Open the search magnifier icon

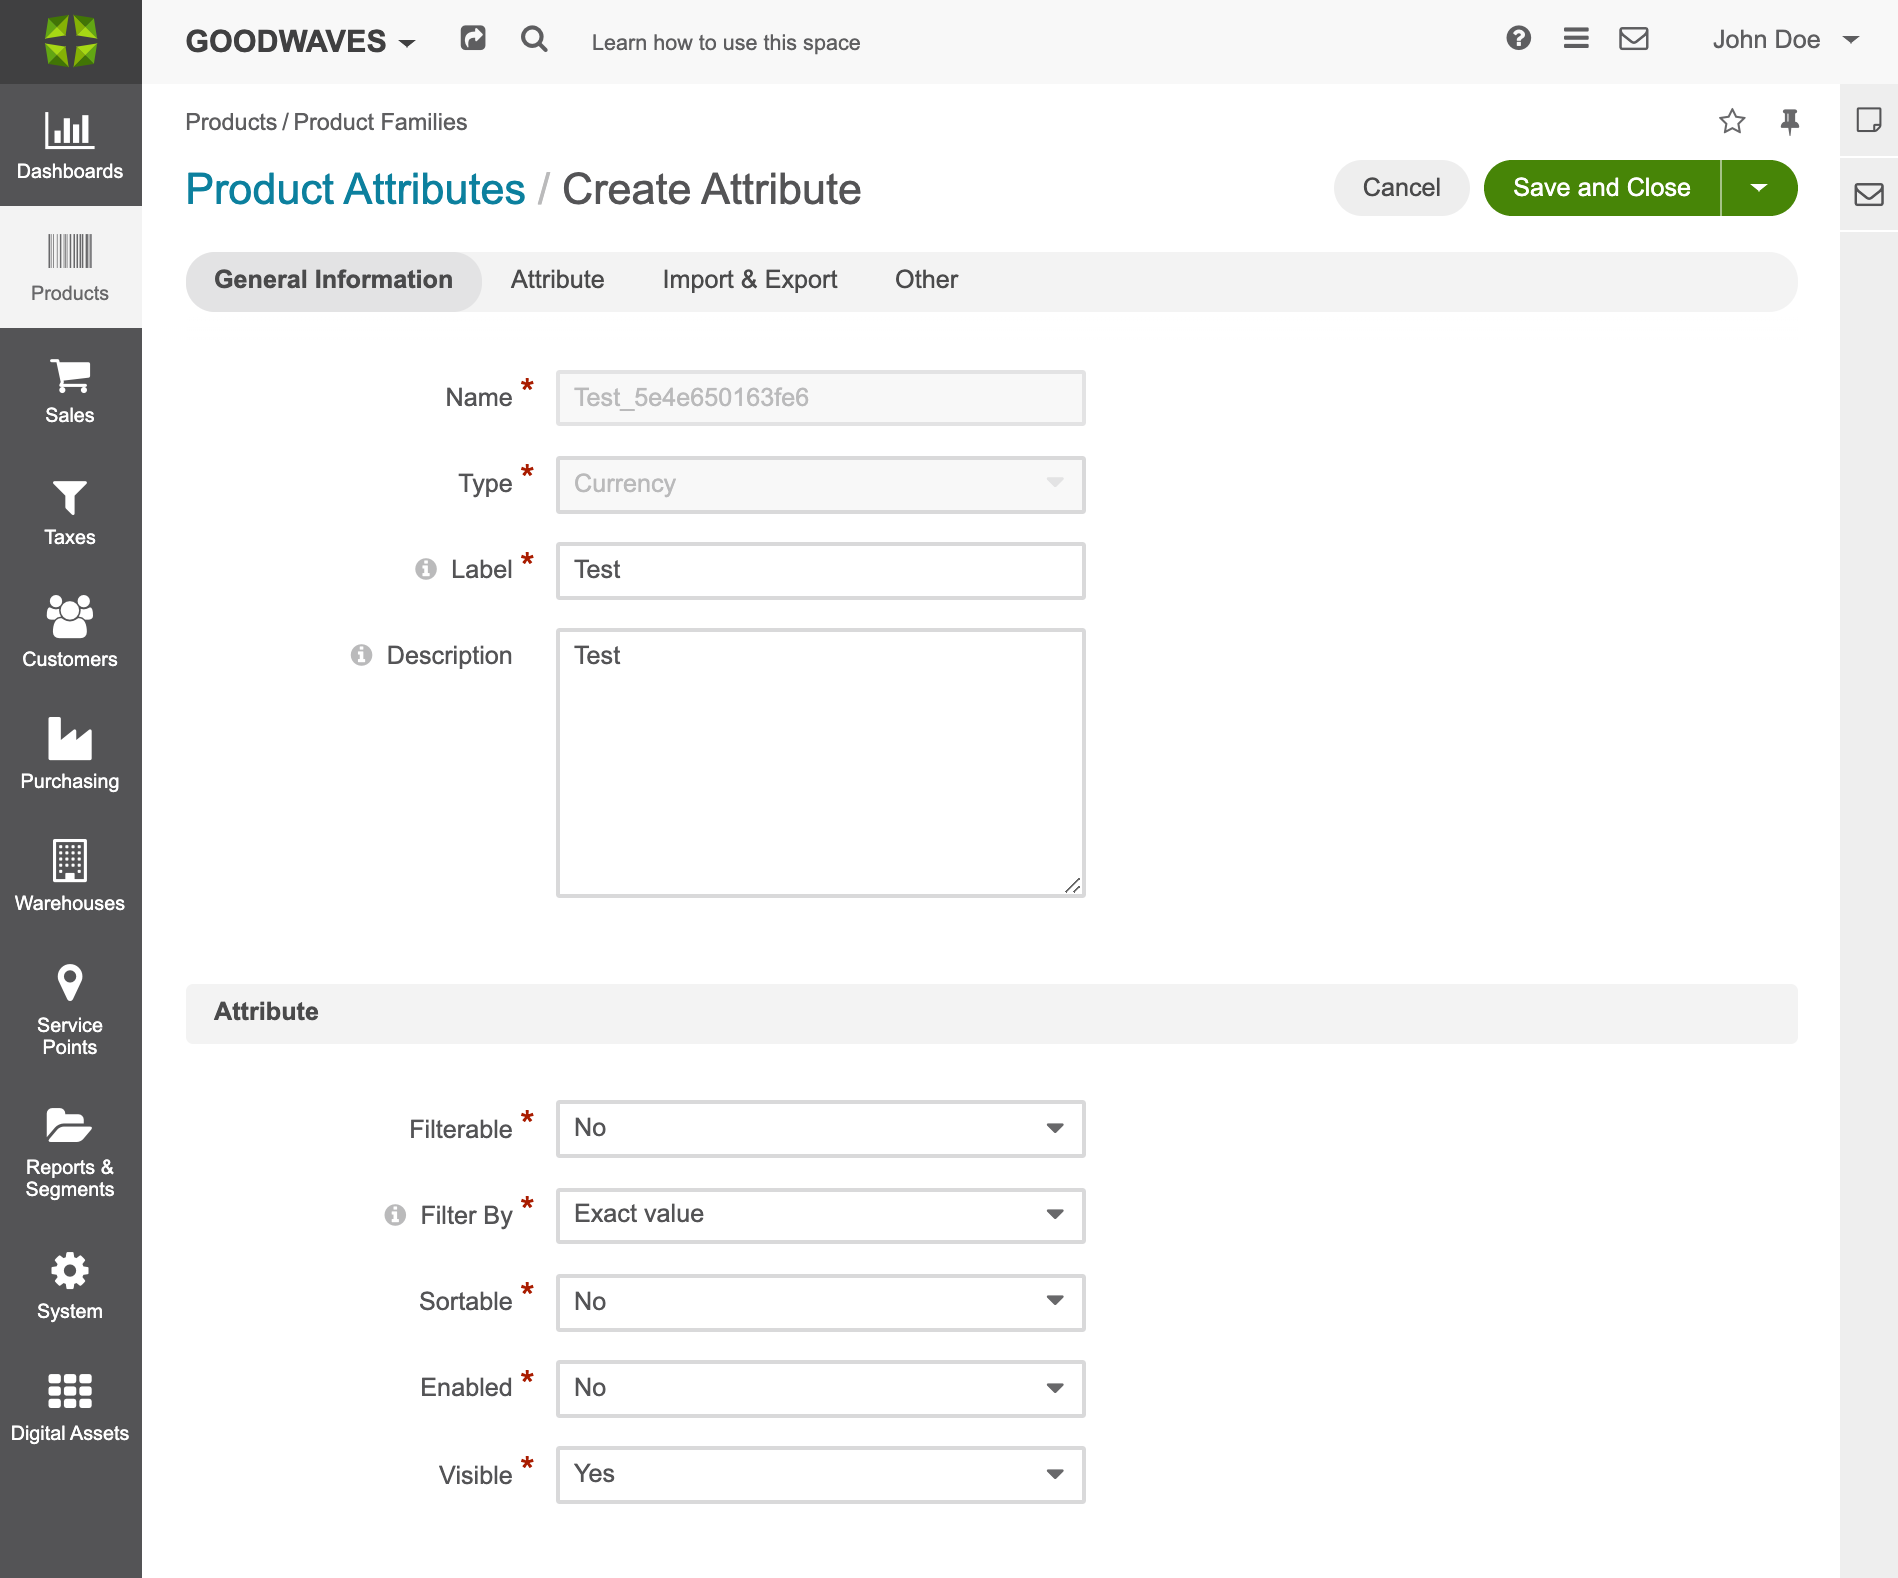click(x=534, y=39)
